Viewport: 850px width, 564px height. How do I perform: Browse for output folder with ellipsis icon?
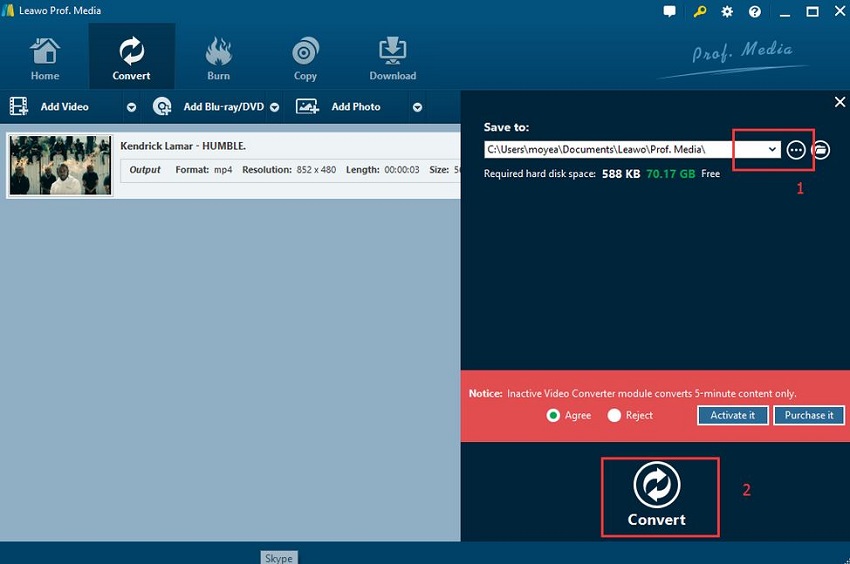[796, 150]
